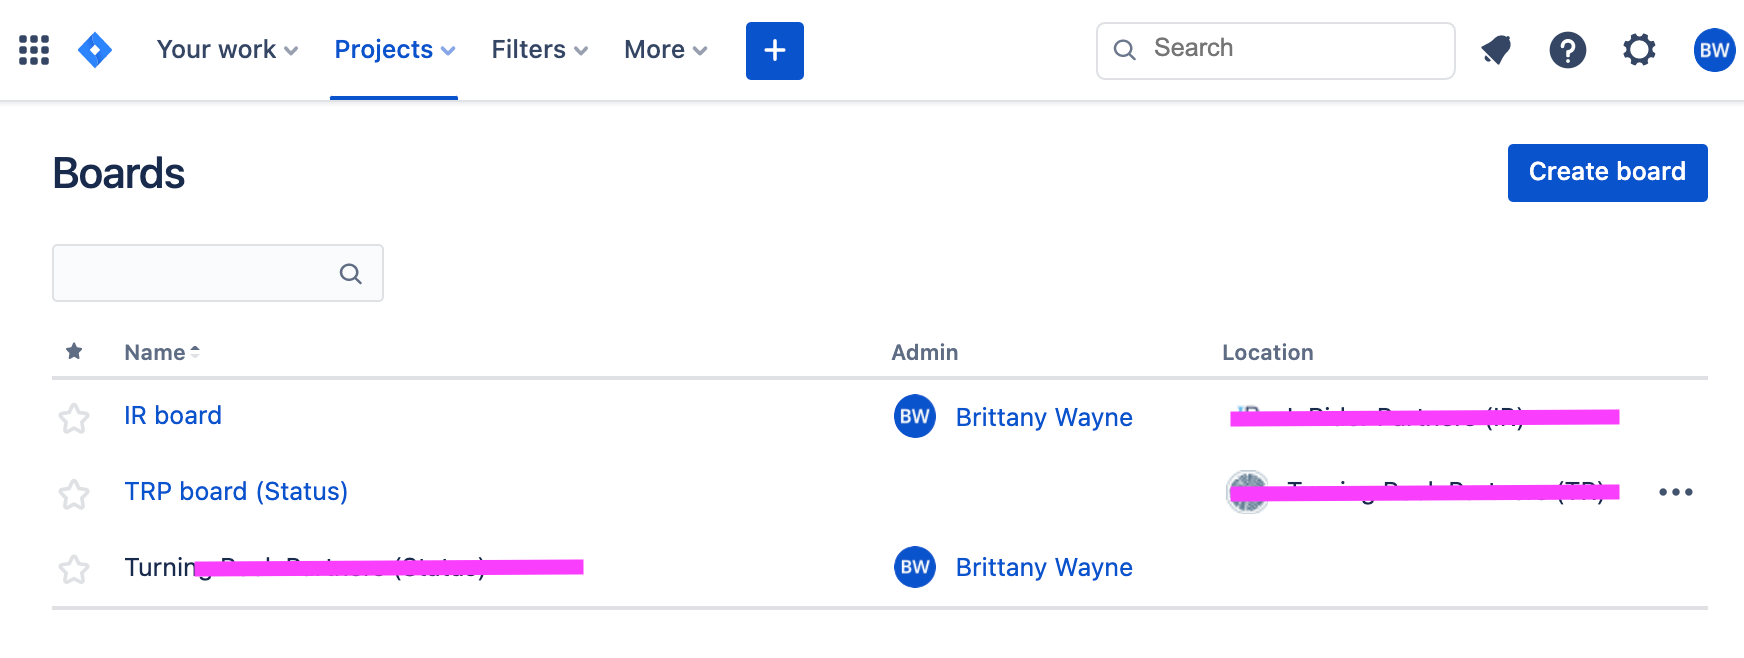Open the help question mark icon
Screen dimensions: 1744x658
(x=1568, y=50)
